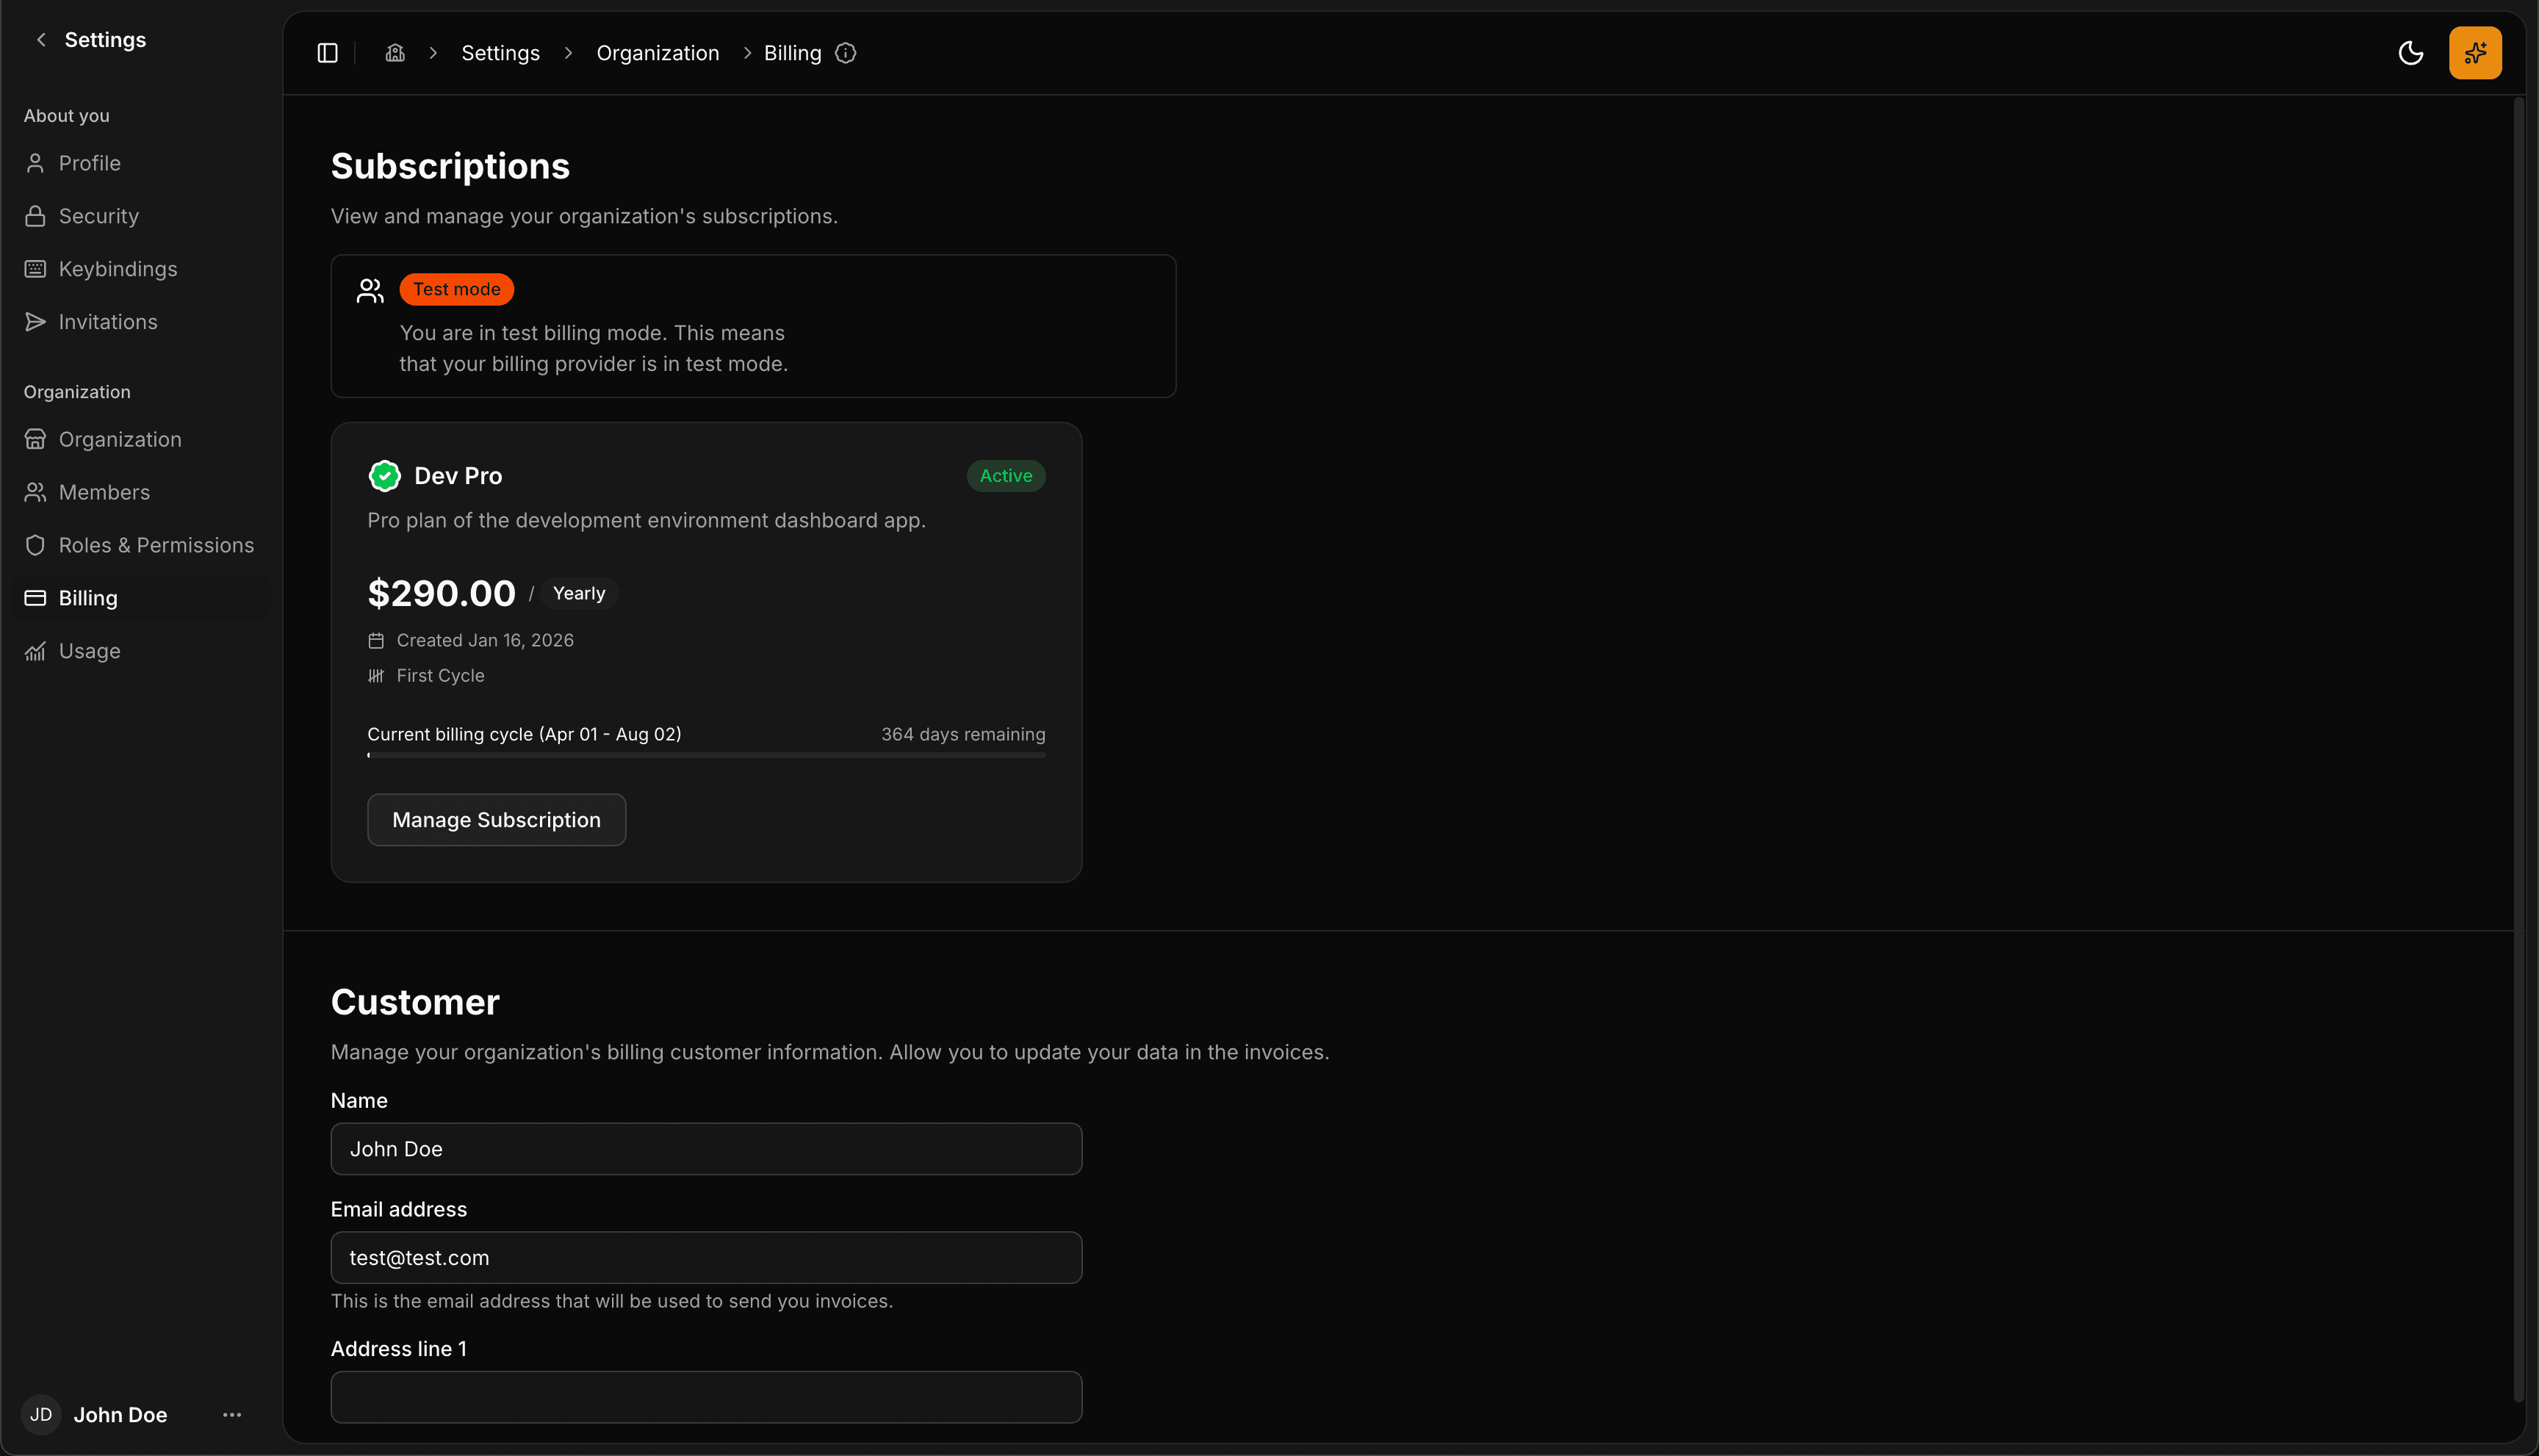Viewport: 2539px width, 1456px height.
Task: Toggle the sidebar panel visibility
Action: tap(327, 52)
